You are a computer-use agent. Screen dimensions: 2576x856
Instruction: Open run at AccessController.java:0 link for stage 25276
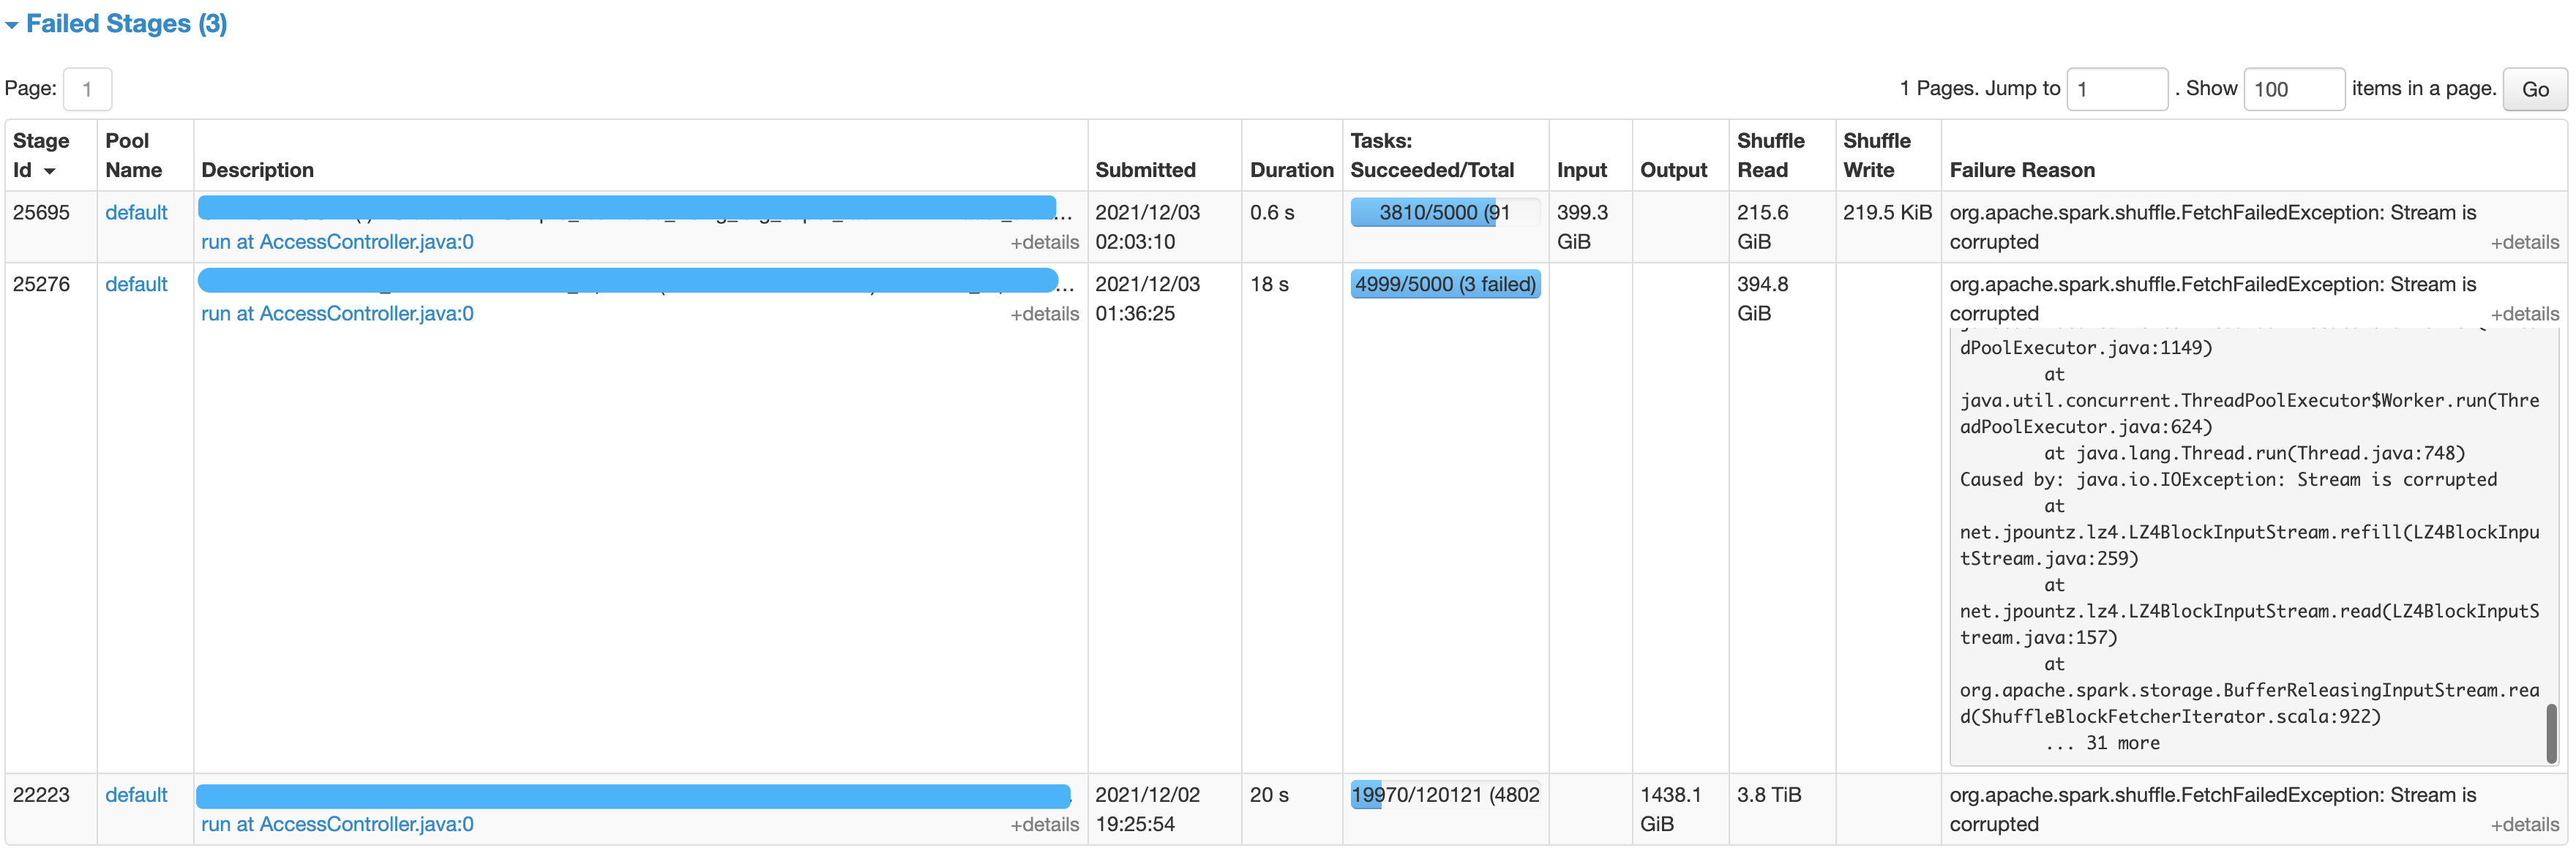coord(337,314)
